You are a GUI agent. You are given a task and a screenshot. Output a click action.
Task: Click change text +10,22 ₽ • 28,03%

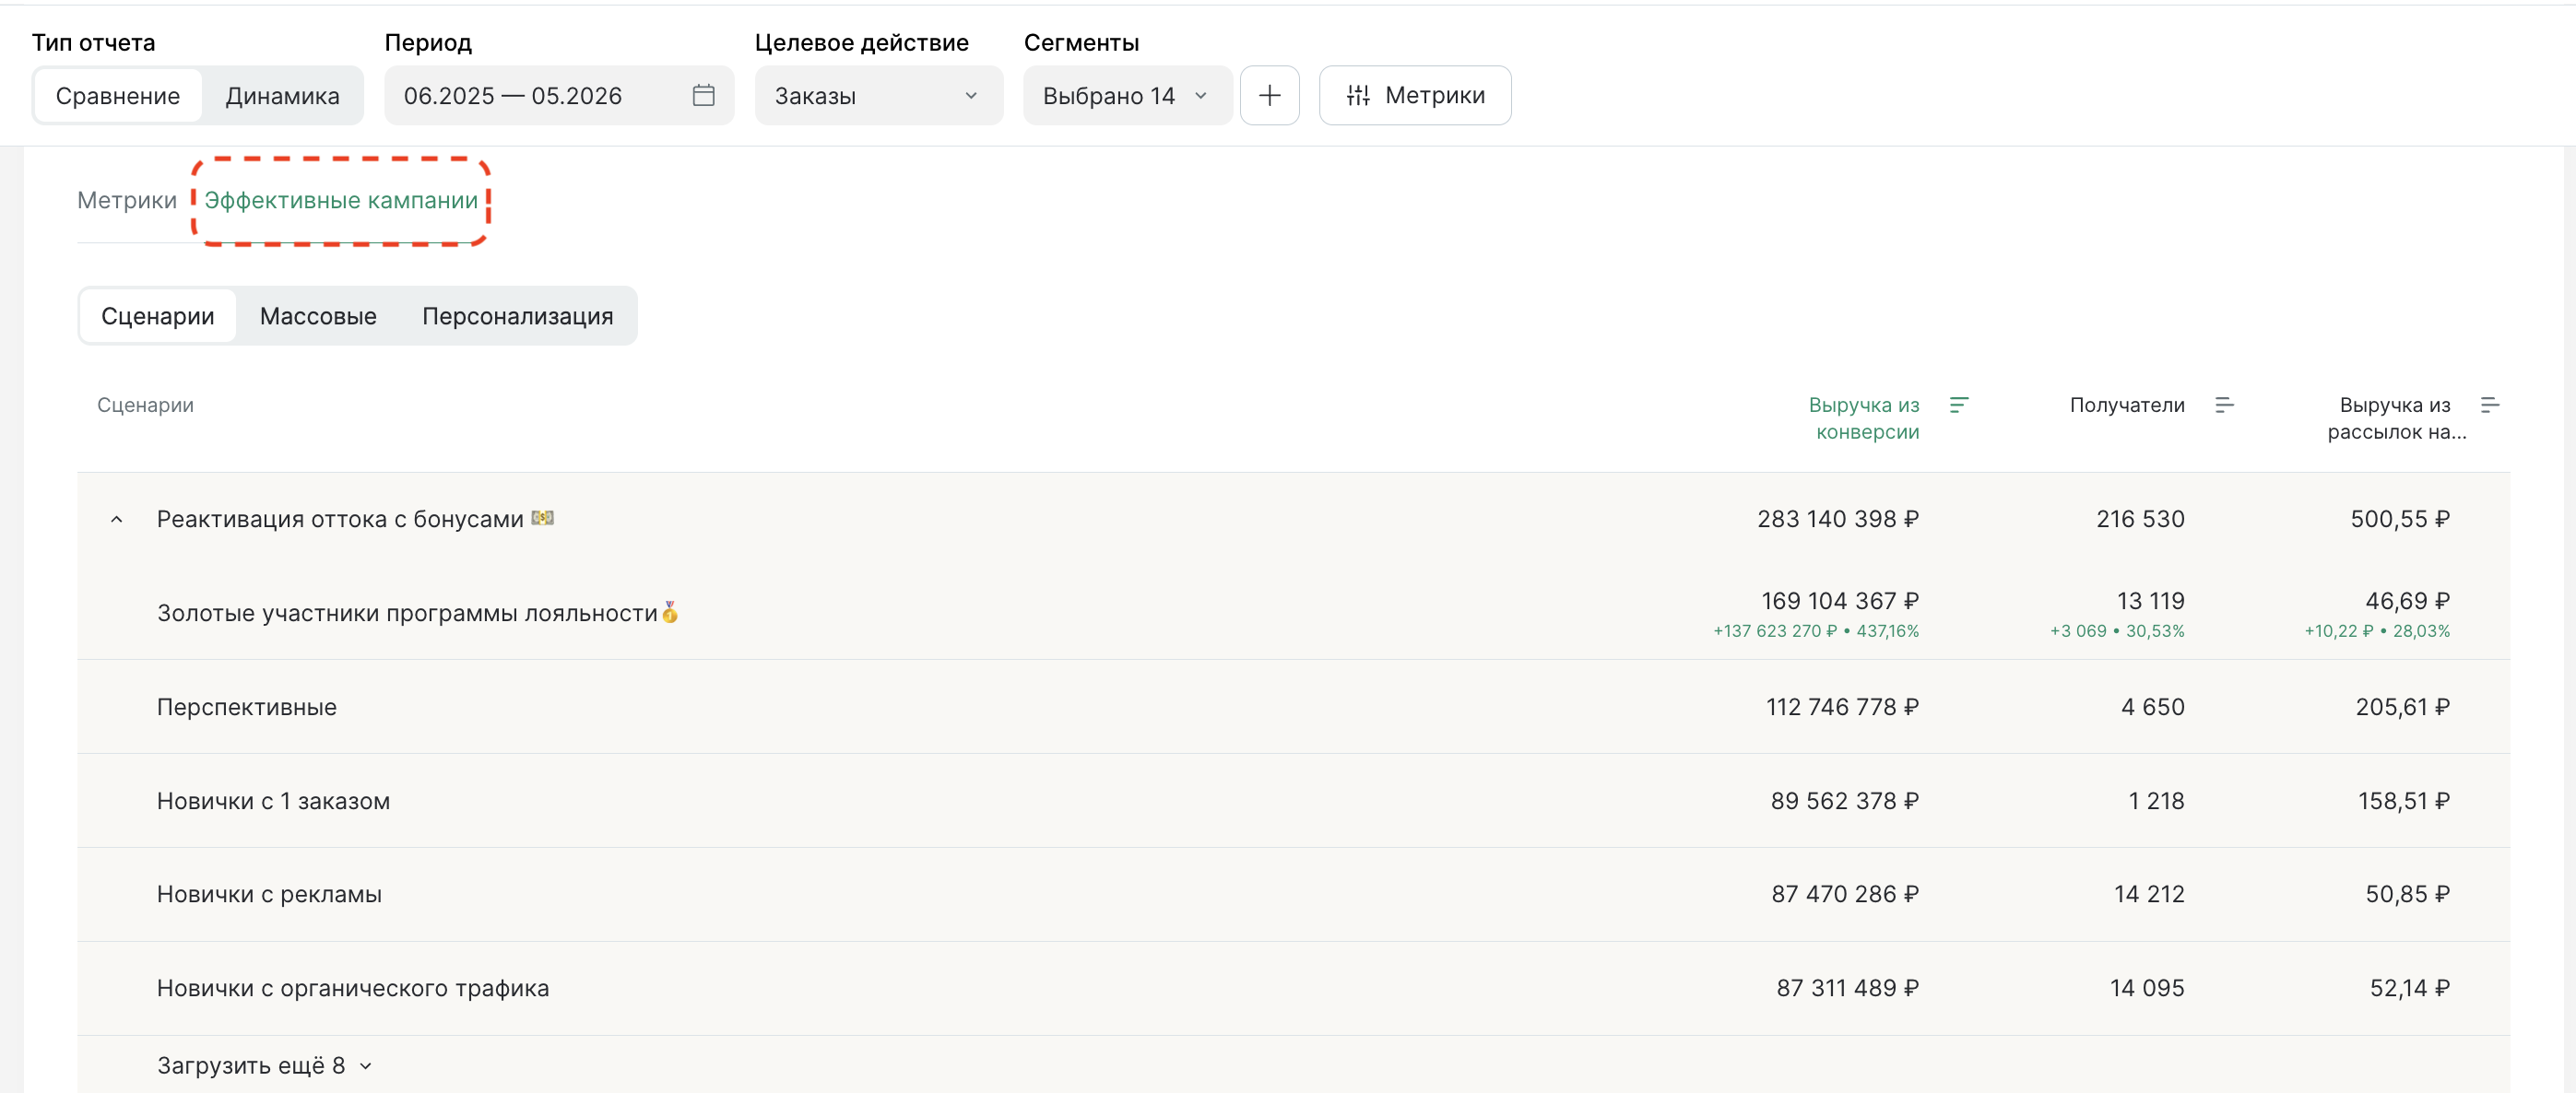2377,631
